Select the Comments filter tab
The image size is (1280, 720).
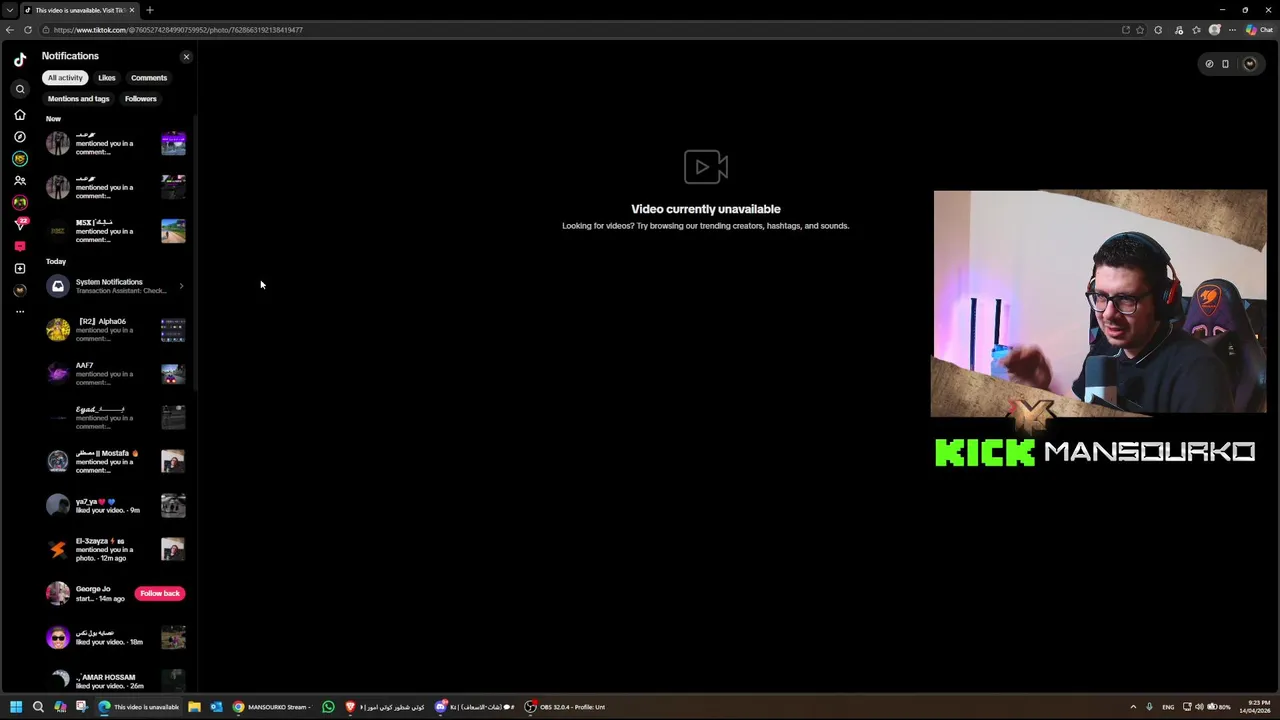coord(149,78)
